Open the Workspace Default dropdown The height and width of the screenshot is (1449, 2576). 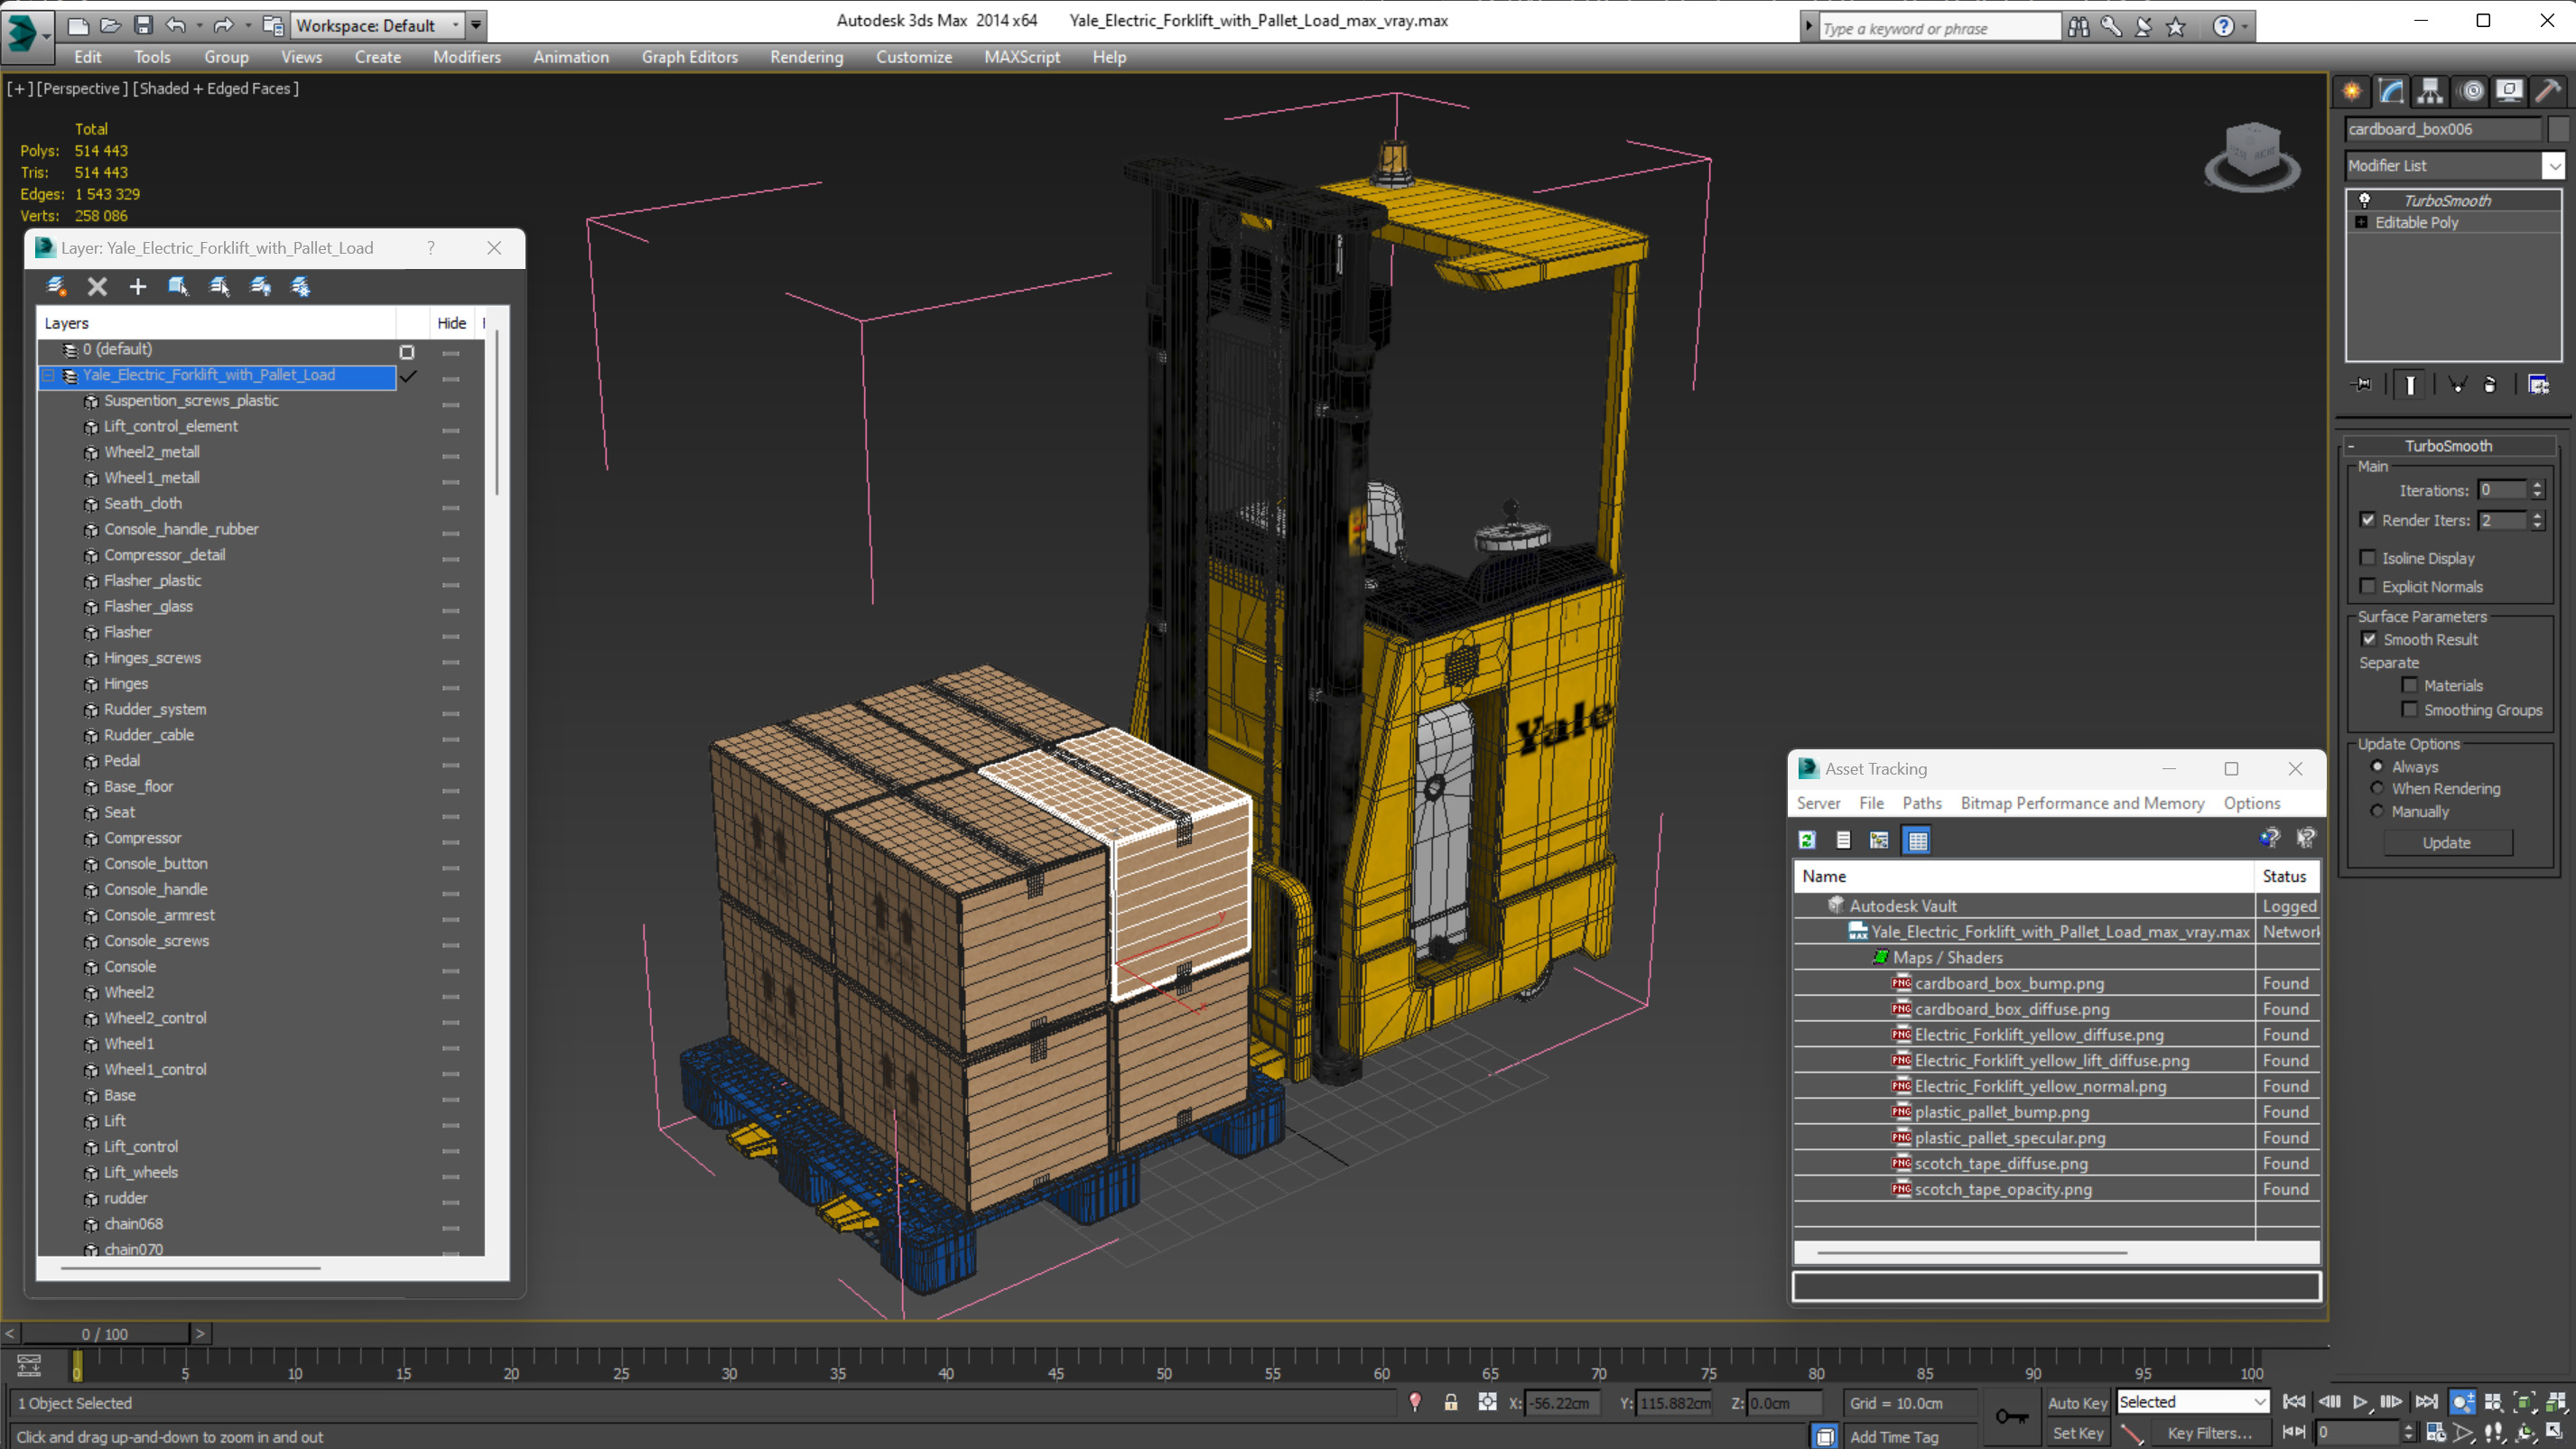pos(455,25)
